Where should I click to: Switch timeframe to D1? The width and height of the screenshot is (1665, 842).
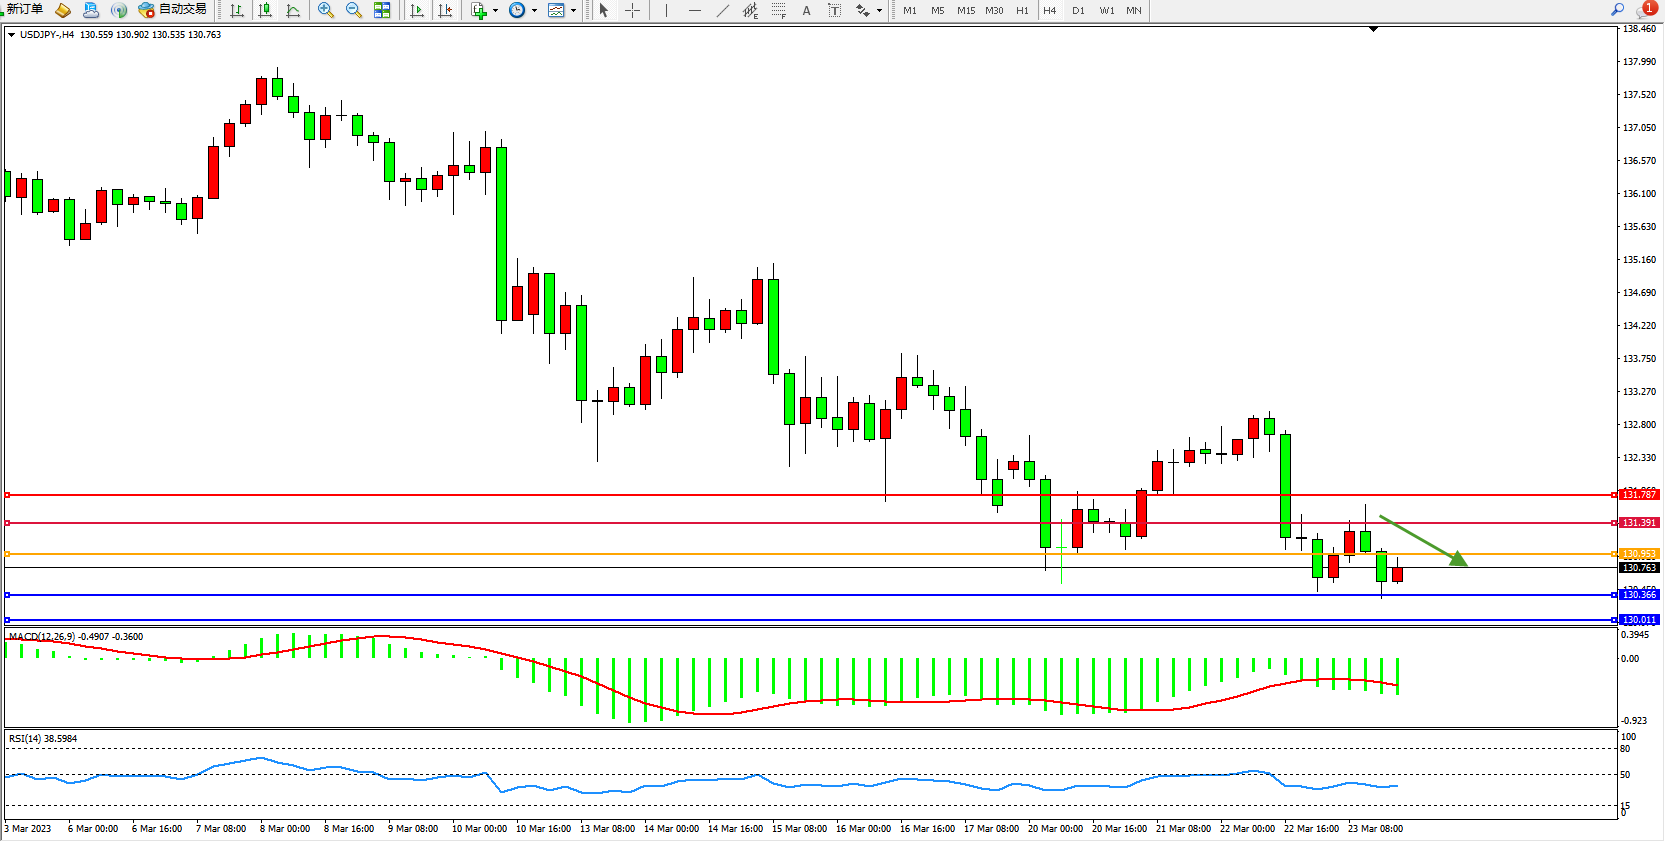[1078, 10]
